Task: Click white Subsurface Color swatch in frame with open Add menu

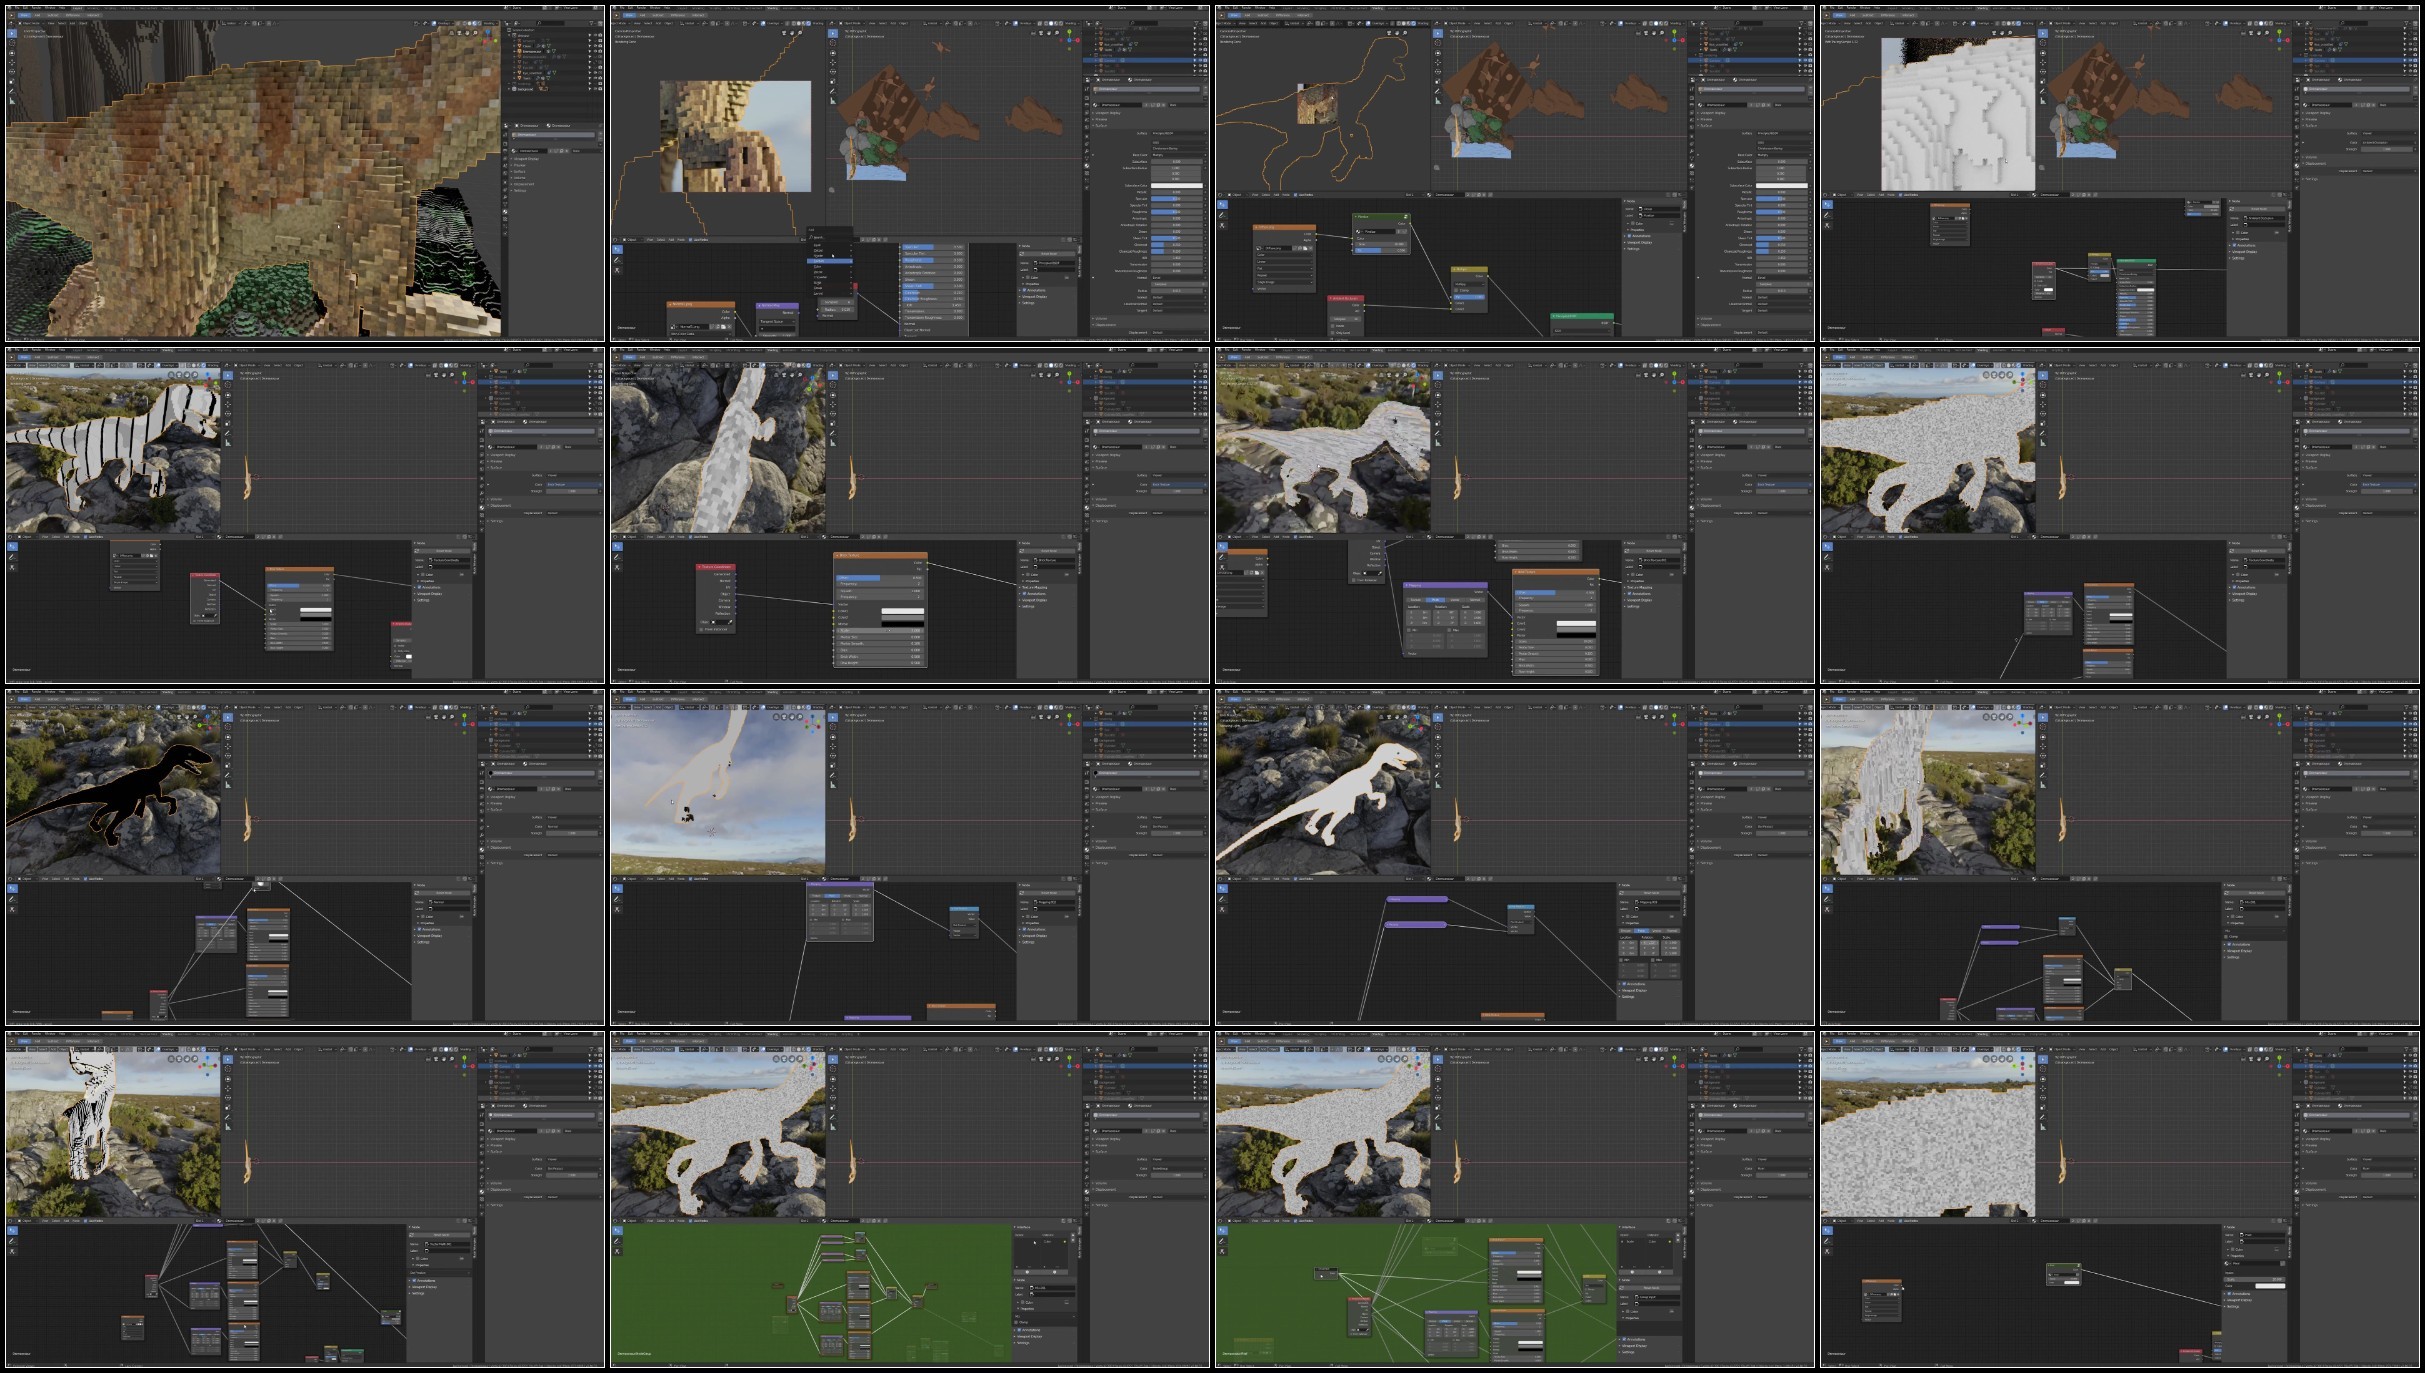Action: (1177, 186)
